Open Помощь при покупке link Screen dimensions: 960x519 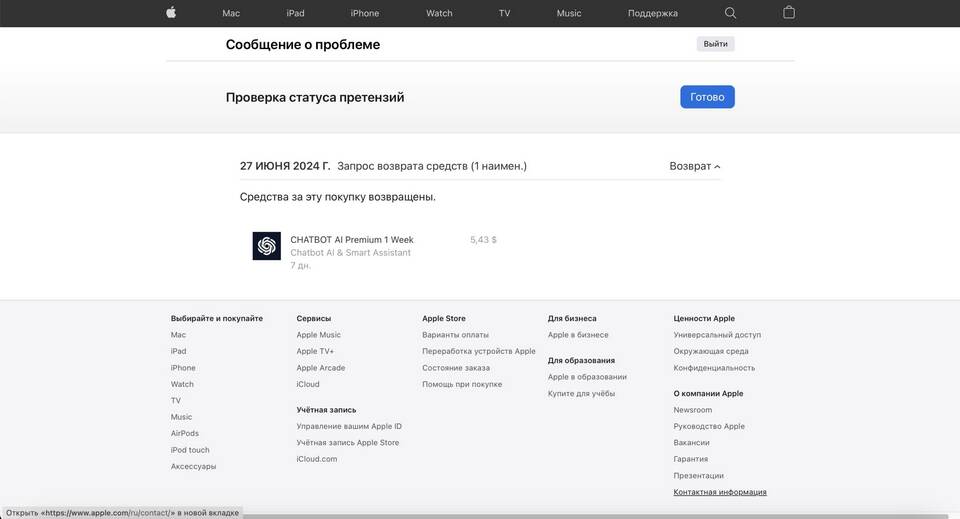462,384
